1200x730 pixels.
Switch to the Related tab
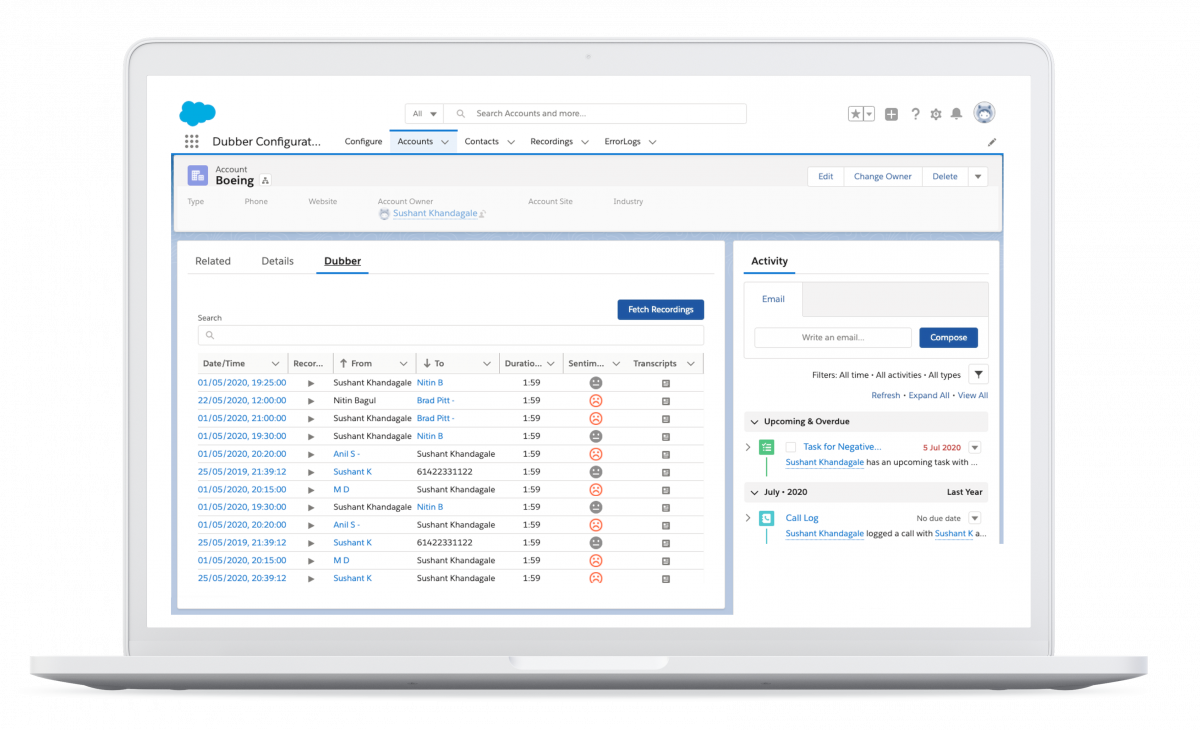pyautogui.click(x=213, y=261)
